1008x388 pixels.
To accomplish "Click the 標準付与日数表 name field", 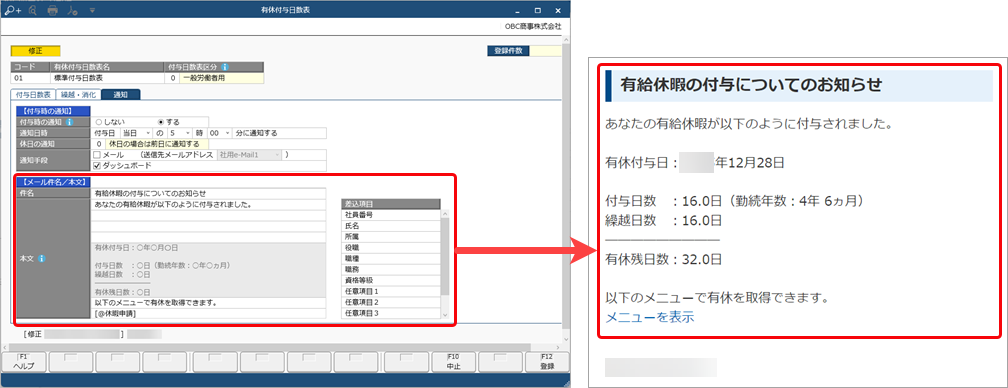I will (x=107, y=78).
